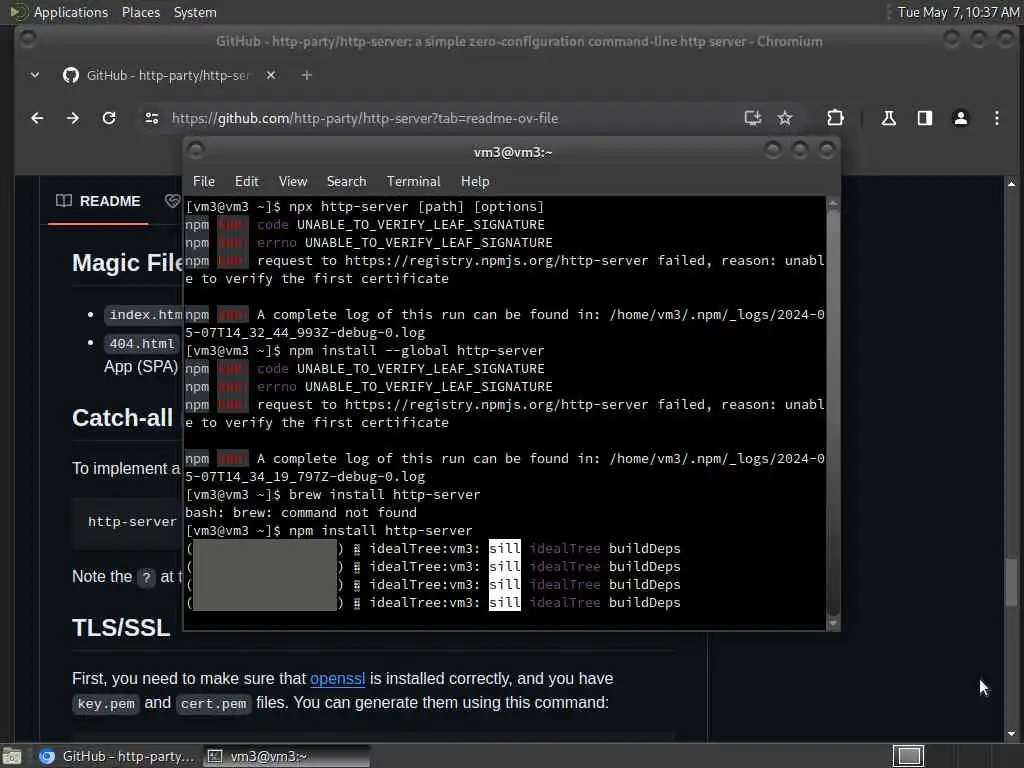This screenshot has height=768, width=1024.
Task: Follow the openssl link
Action: [337, 679]
